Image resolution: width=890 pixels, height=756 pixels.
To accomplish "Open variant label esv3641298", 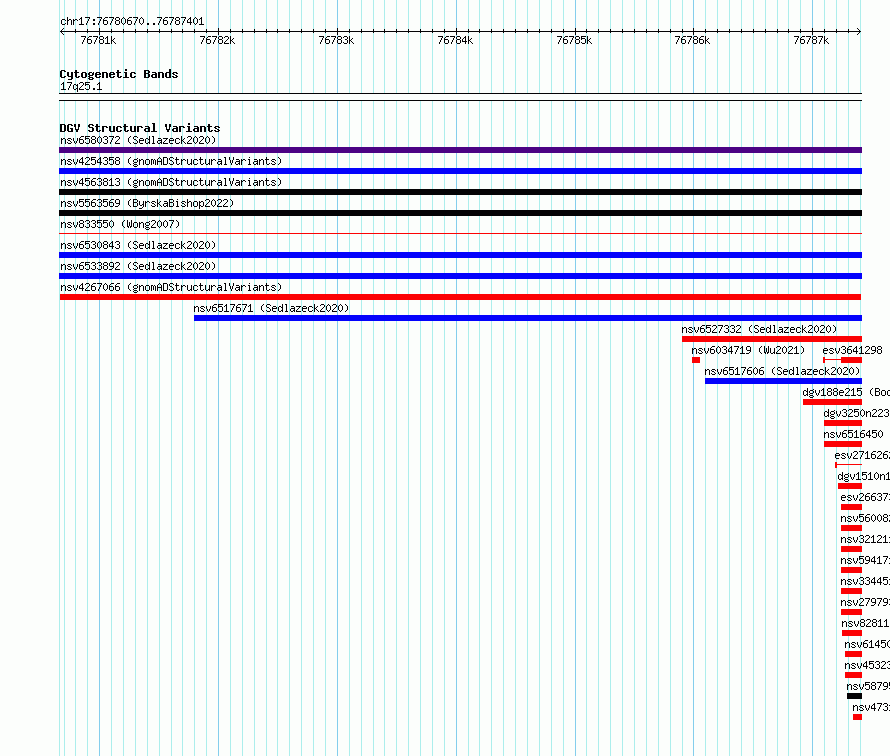I will coord(853,350).
